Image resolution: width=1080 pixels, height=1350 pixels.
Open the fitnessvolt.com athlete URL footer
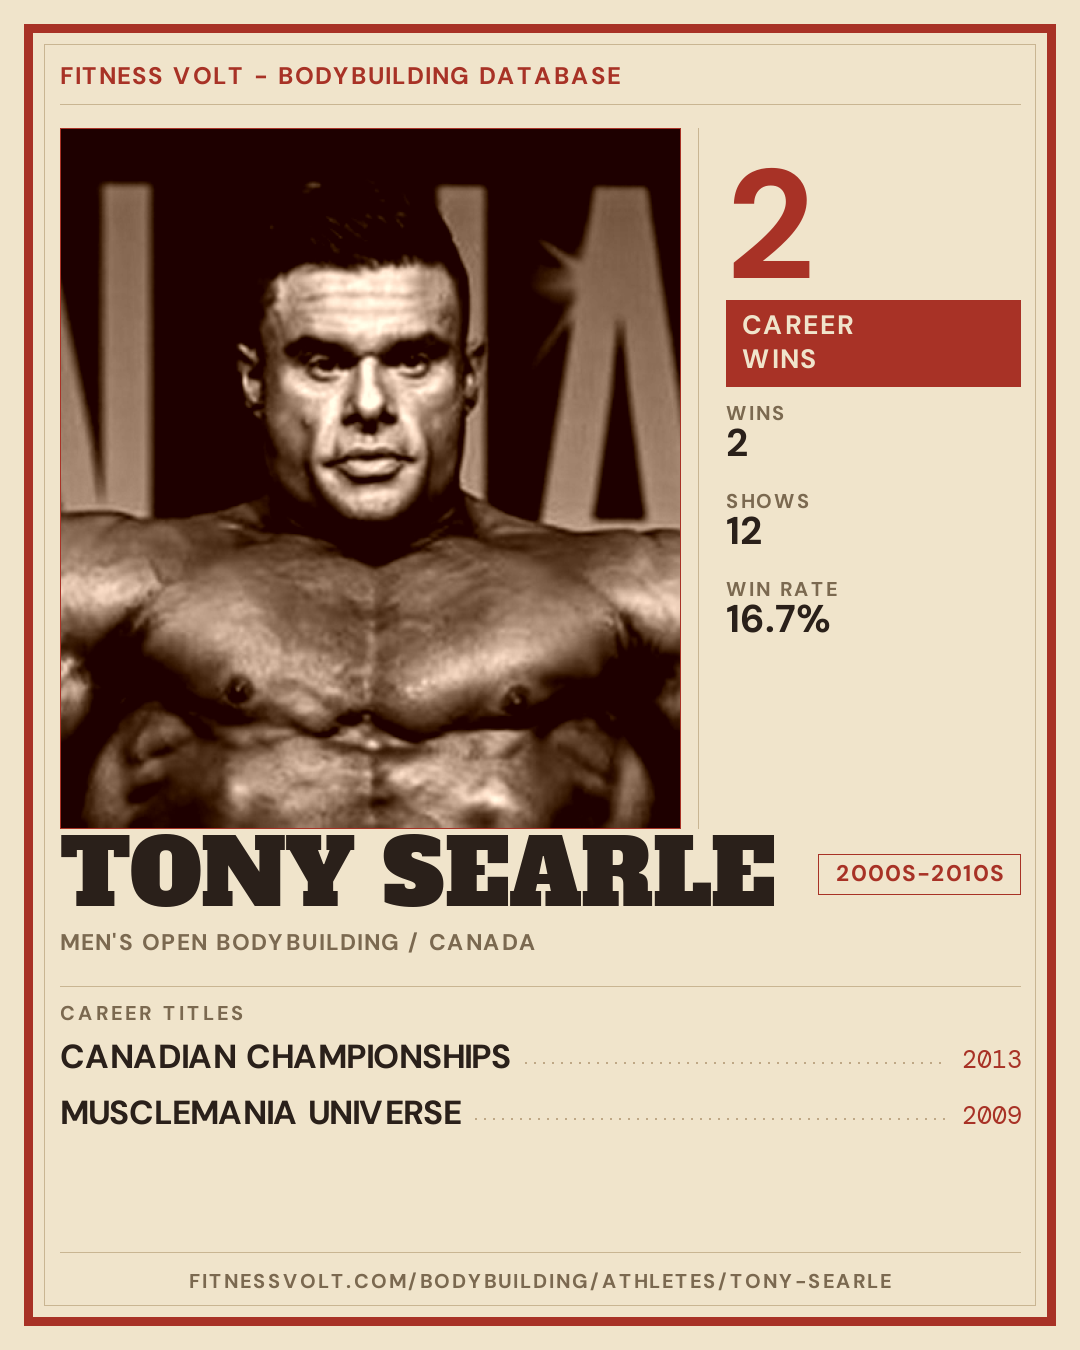click(540, 1281)
